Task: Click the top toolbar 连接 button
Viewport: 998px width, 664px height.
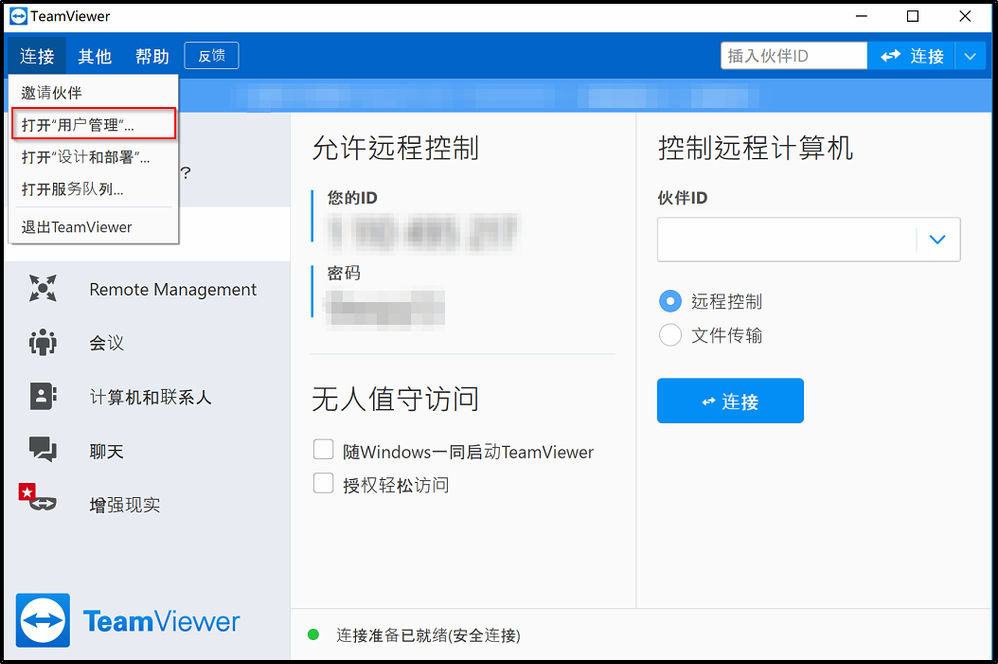Action: [911, 56]
